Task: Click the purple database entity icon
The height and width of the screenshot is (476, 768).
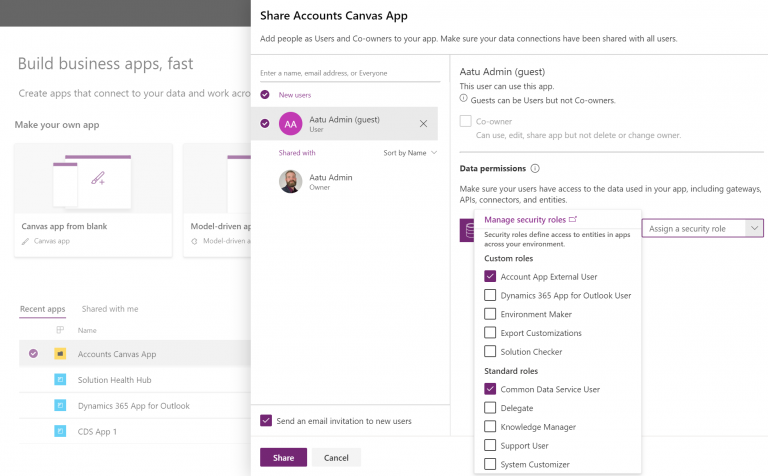Action: [467, 230]
